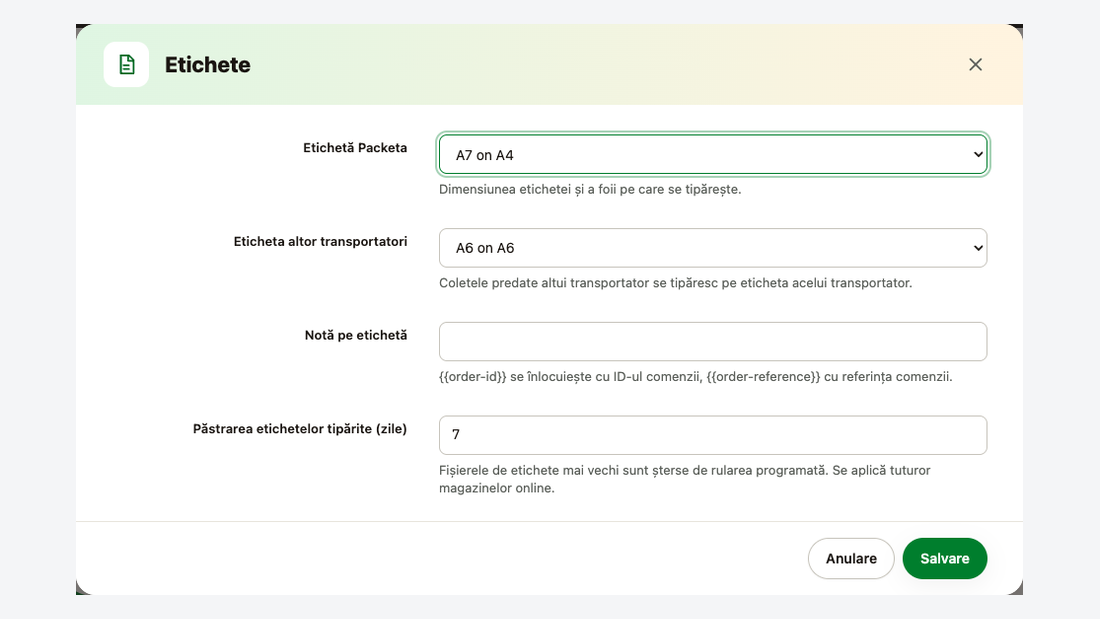This screenshot has height=619, width=1100.
Task: Click the Eticheta altor transportatori label
Action: point(321,241)
